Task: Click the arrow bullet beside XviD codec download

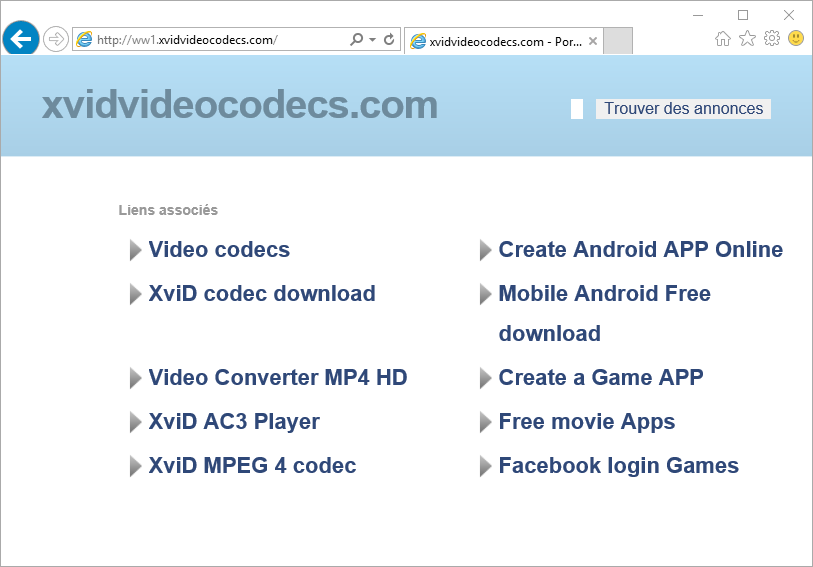Action: pos(135,294)
